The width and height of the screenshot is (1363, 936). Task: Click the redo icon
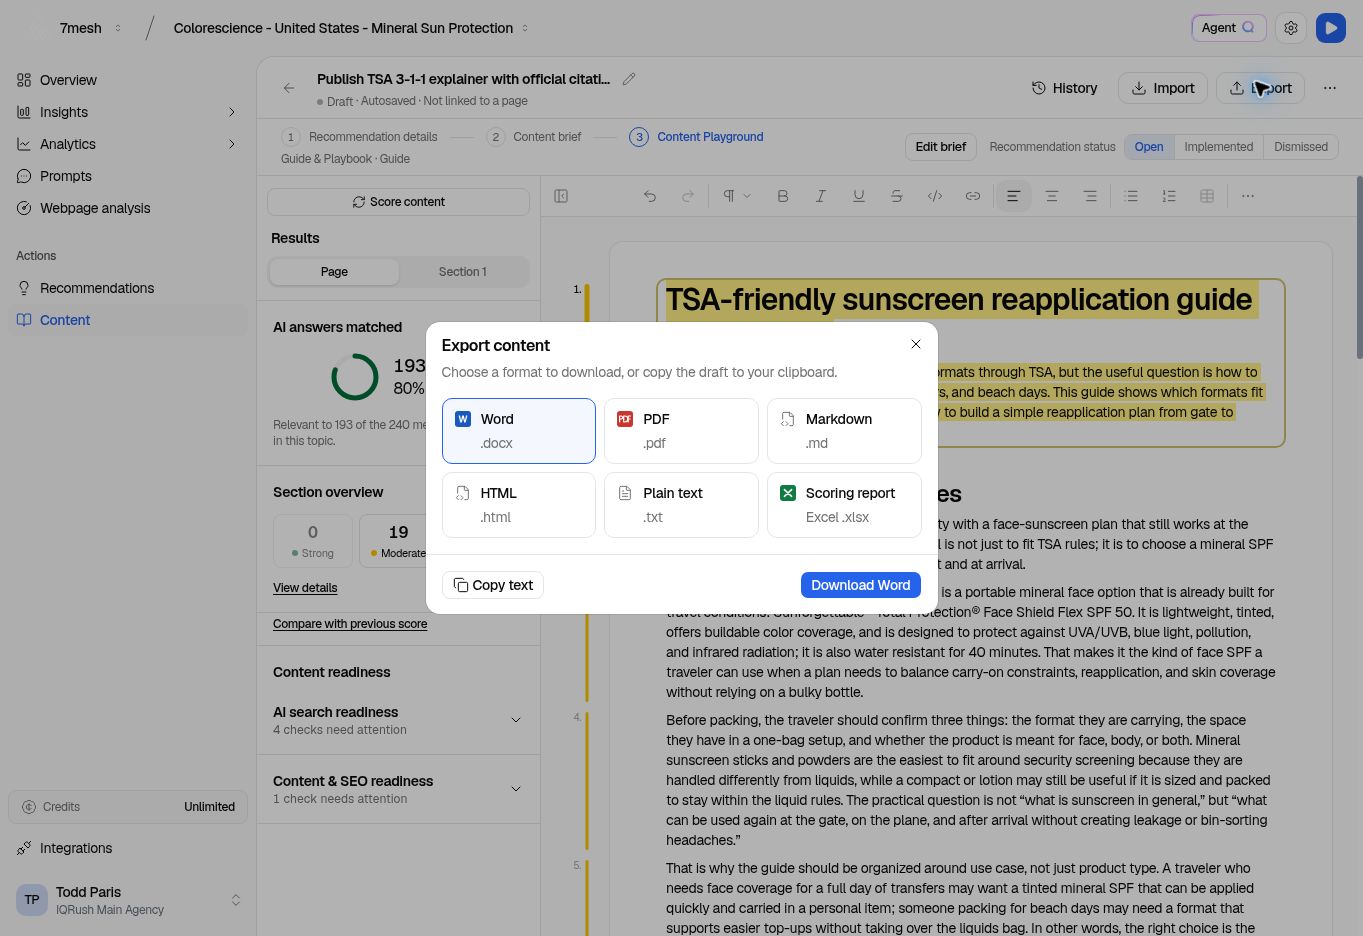(x=688, y=196)
